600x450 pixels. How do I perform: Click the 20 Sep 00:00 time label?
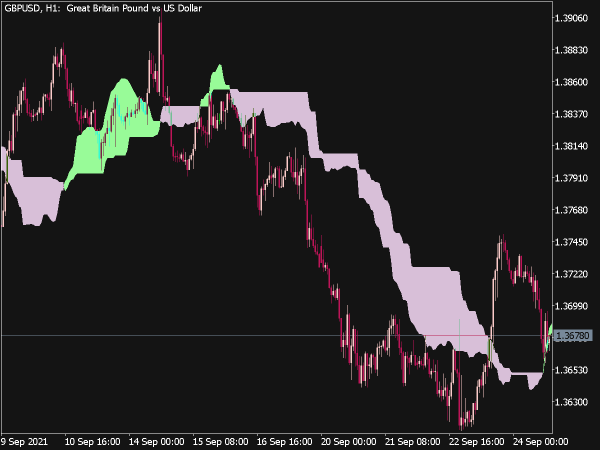tap(348, 442)
